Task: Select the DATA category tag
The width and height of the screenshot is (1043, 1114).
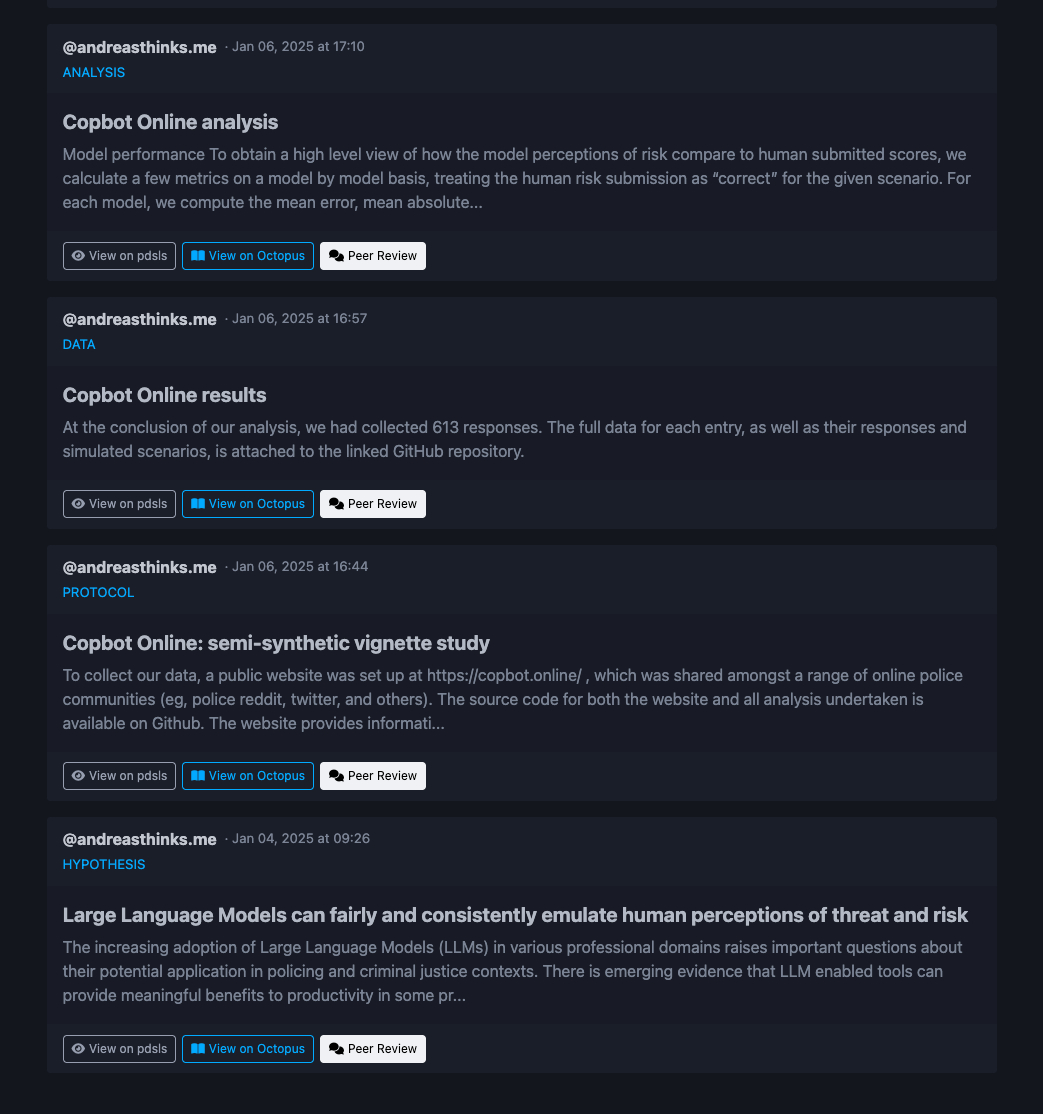Action: click(x=79, y=344)
